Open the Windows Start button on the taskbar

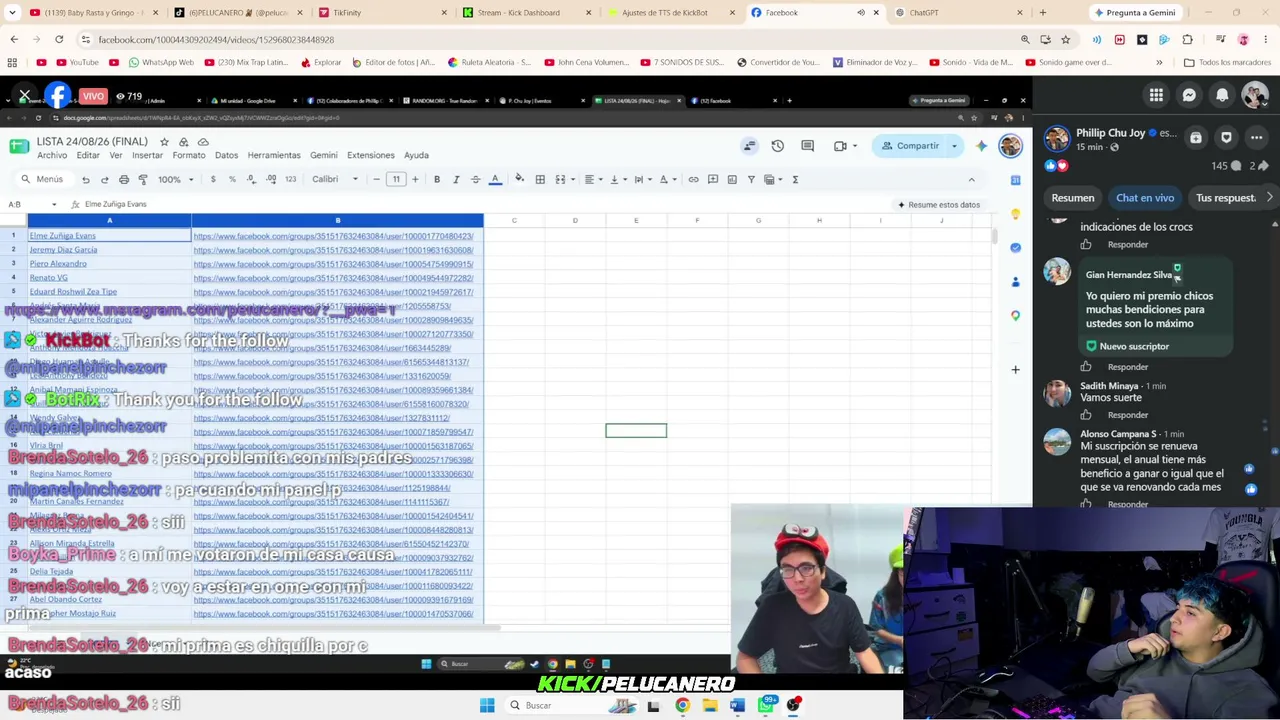[x=487, y=705]
